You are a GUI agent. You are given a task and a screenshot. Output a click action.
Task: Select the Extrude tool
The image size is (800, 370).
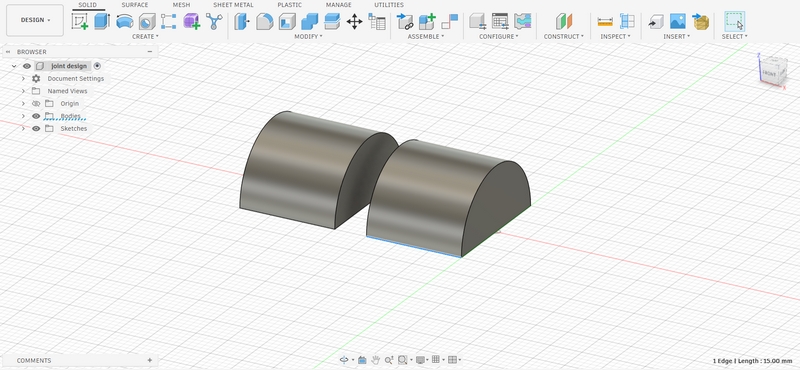102,21
